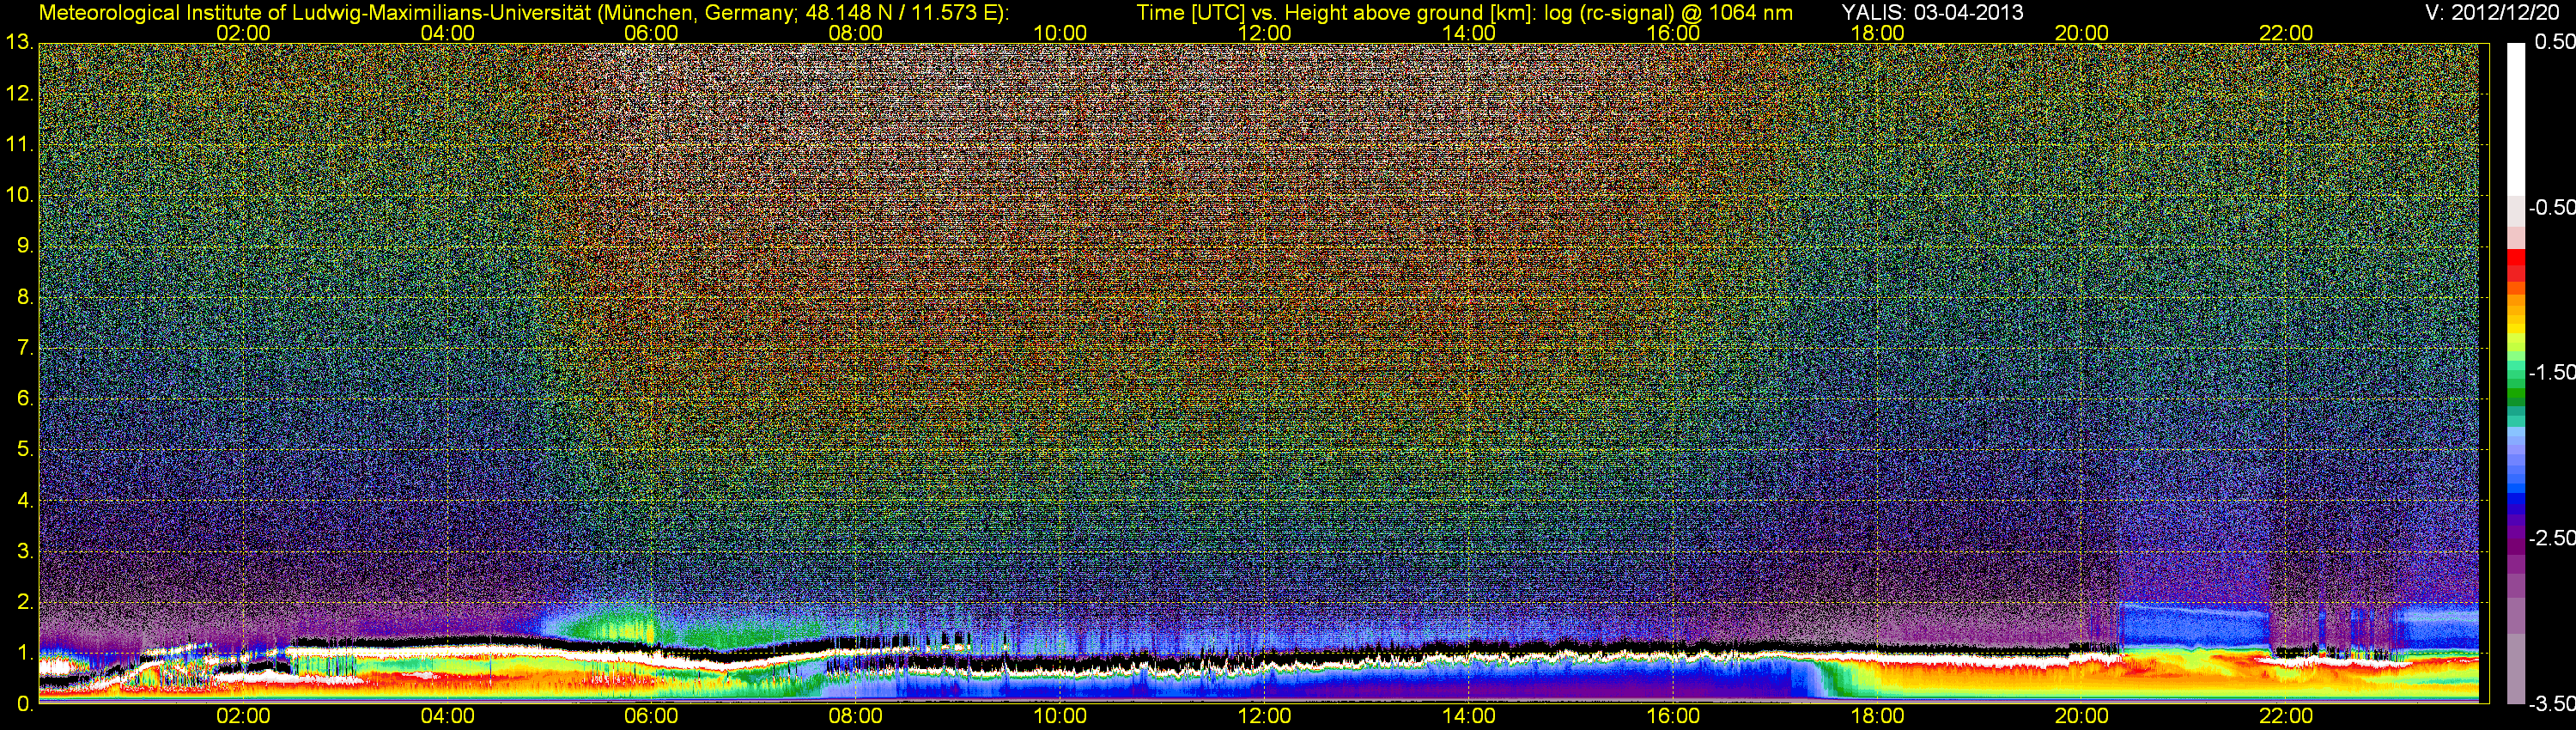Click the 08:00 label on the bottom time axis
Screen dimensions: 2576x730
[x=856, y=717]
